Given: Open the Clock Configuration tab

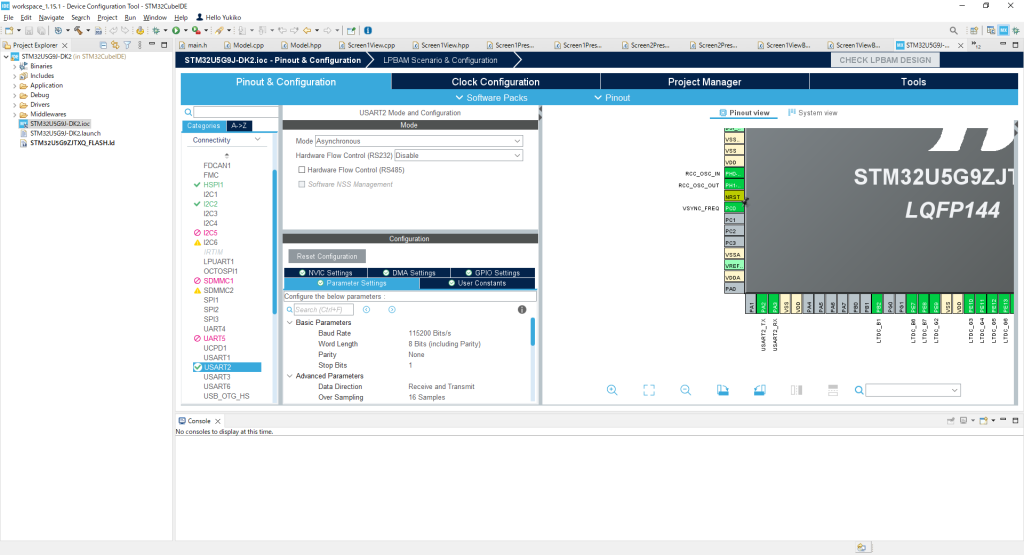Looking at the screenshot, I should [x=496, y=82].
